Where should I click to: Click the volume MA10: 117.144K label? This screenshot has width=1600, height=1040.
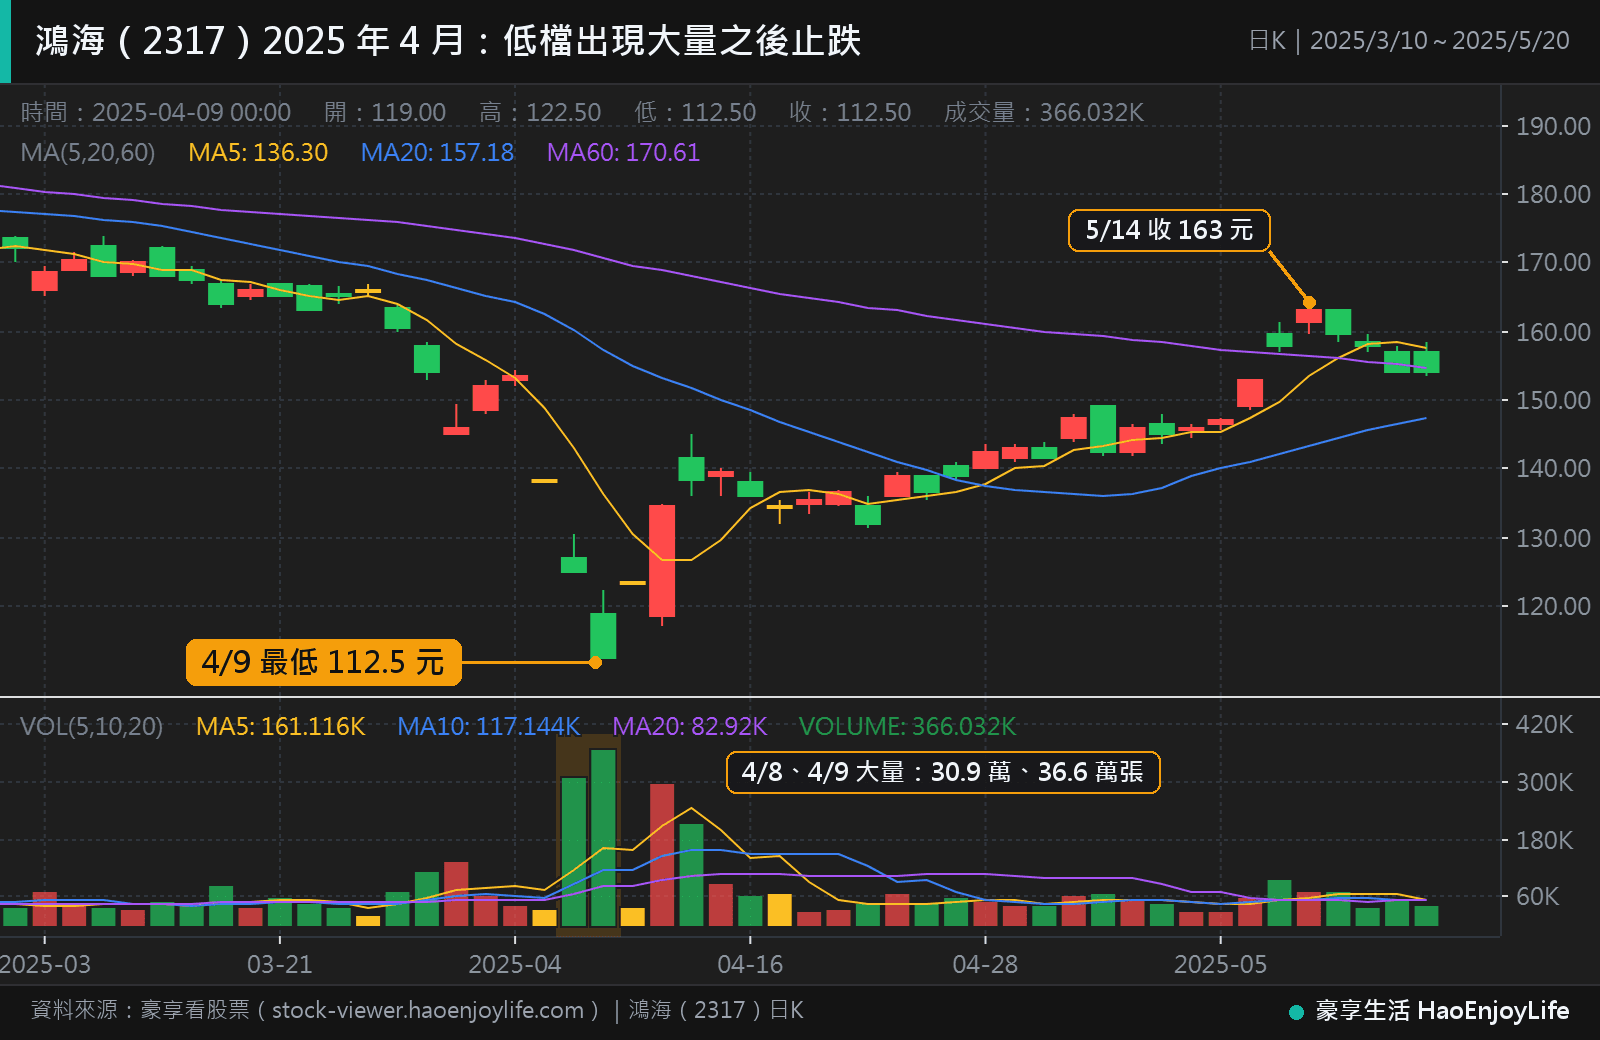[489, 726]
